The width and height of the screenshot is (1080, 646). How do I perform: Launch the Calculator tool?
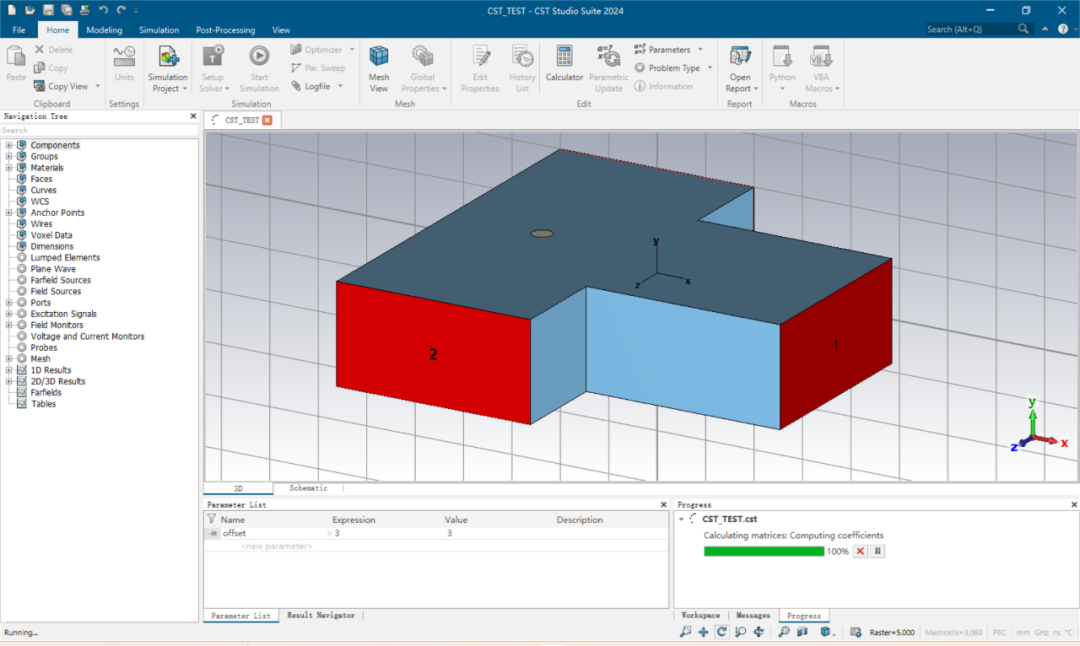564,64
